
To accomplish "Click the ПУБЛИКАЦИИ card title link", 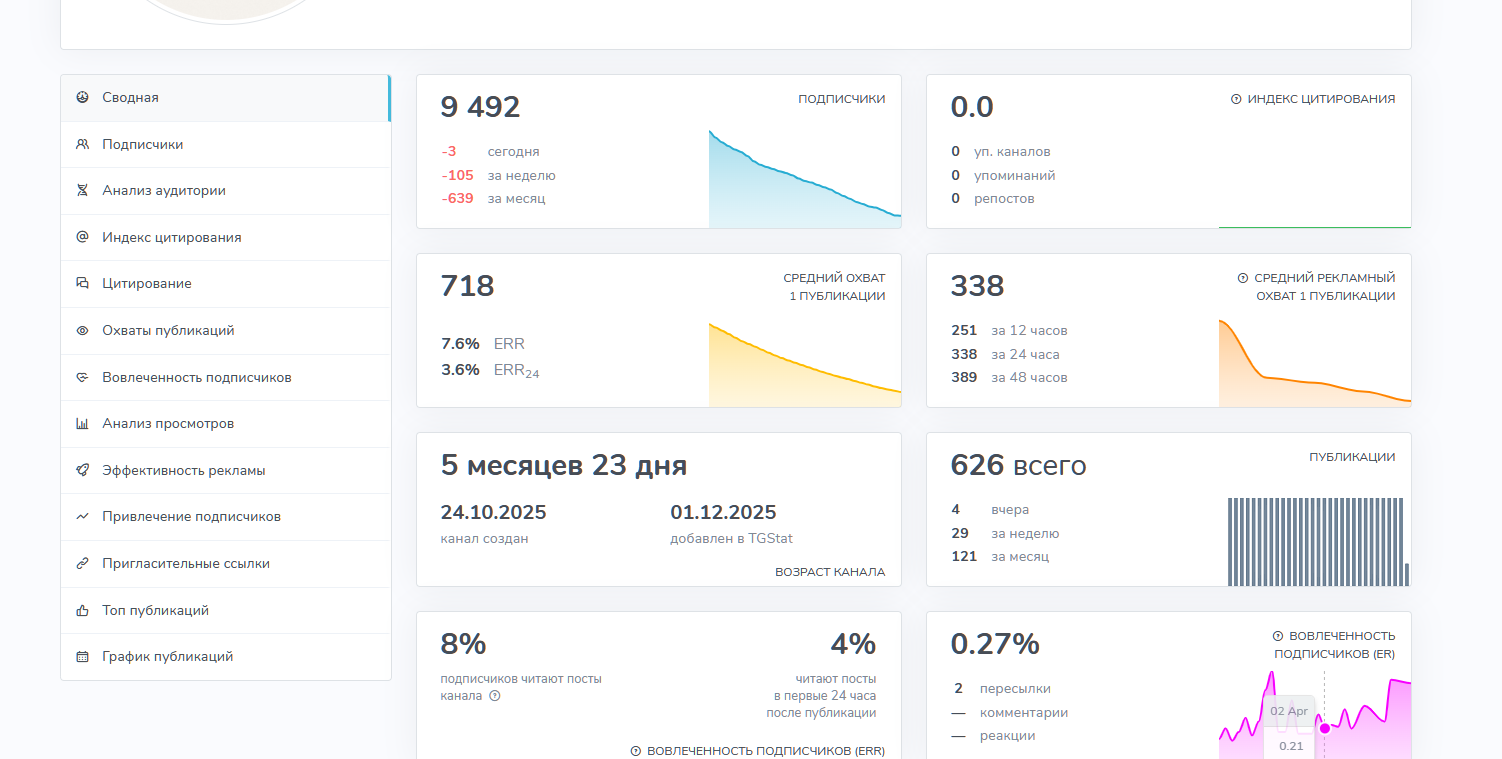I will [1352, 457].
